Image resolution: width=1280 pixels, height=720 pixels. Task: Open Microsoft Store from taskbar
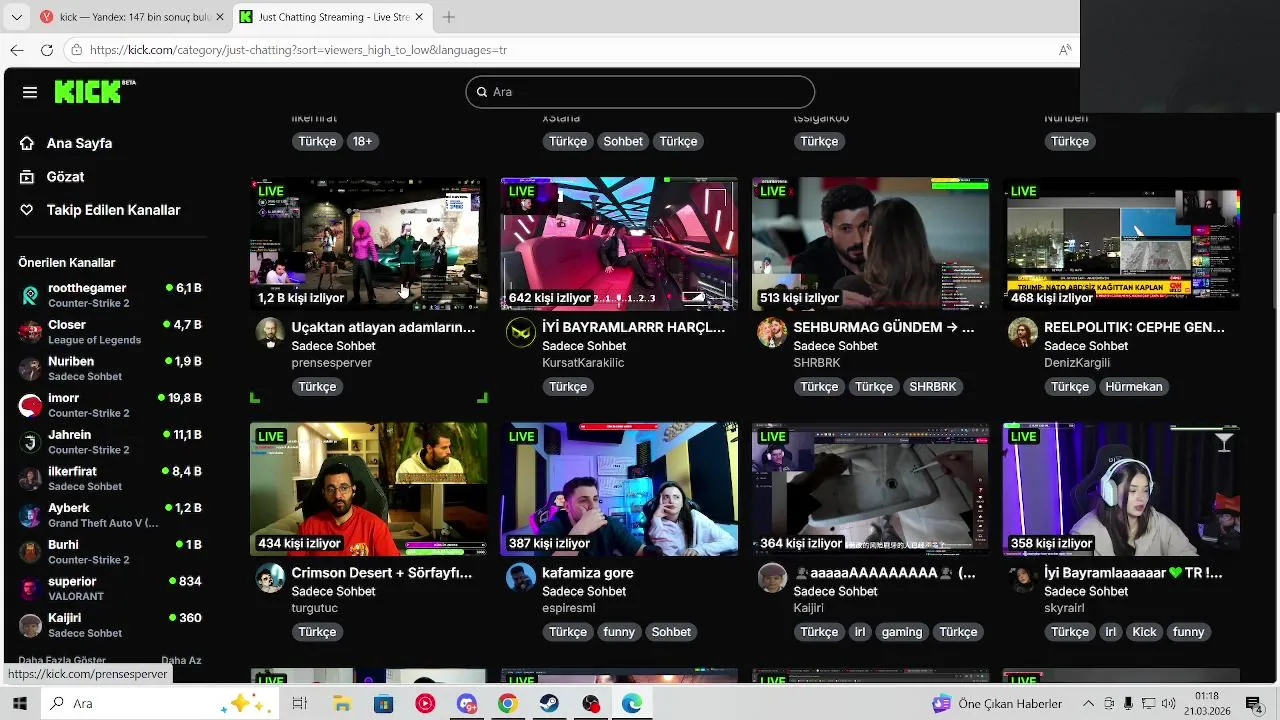coord(383,704)
